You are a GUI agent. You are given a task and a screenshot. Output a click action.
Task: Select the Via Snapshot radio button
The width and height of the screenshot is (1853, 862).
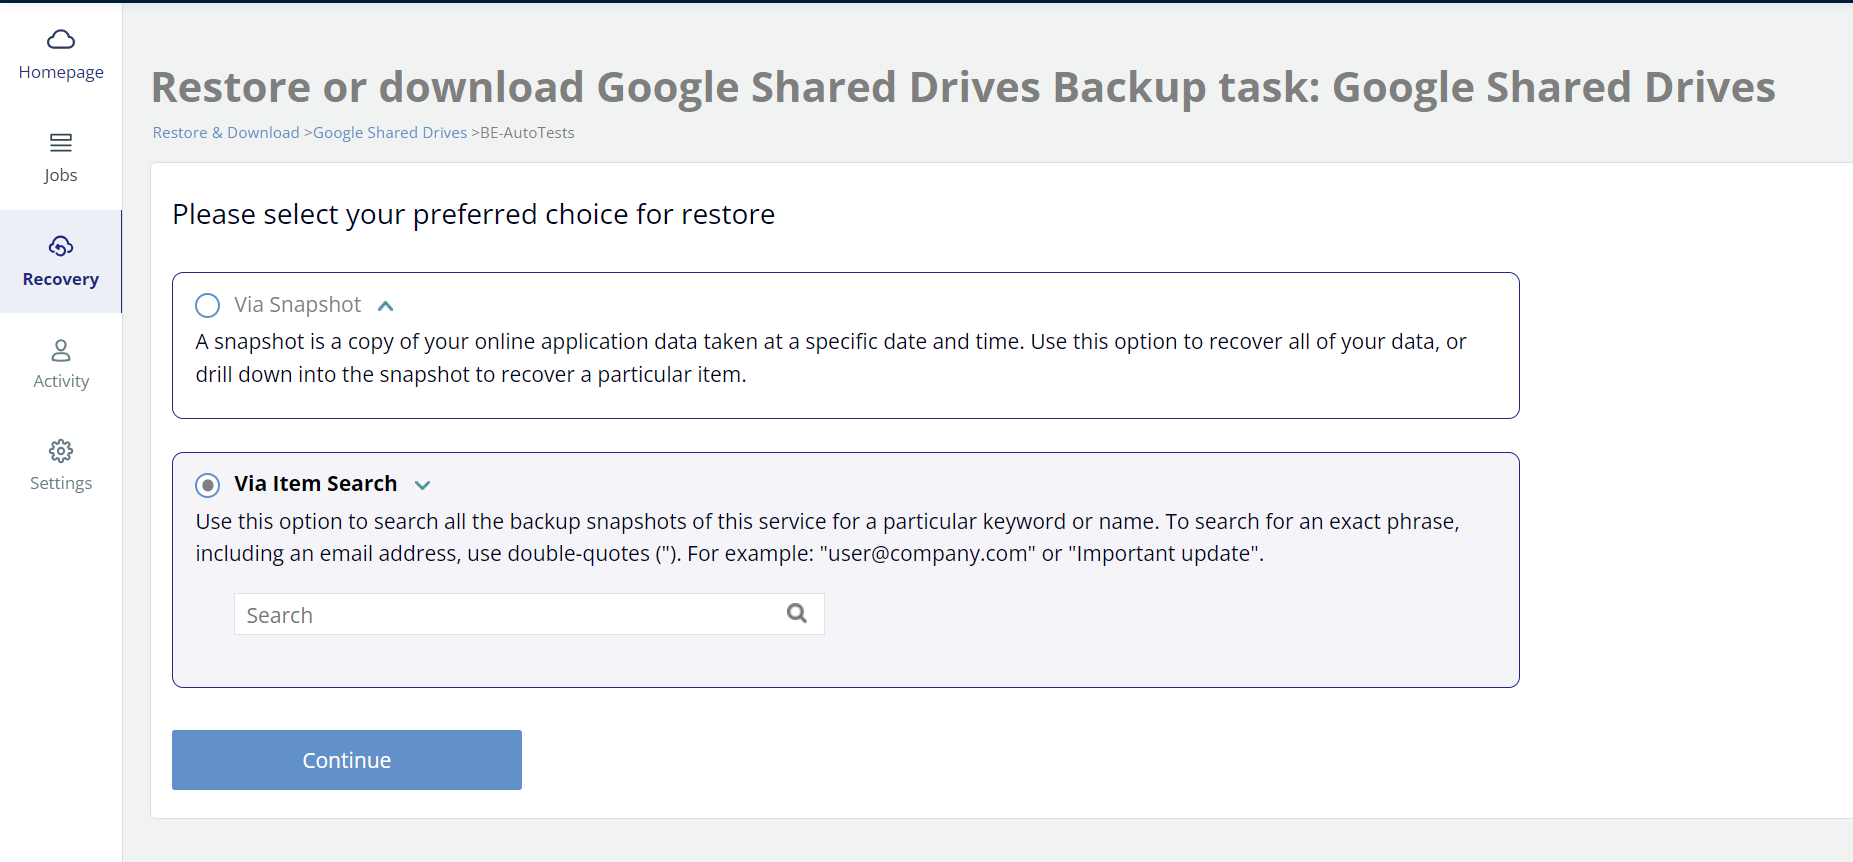tap(207, 305)
